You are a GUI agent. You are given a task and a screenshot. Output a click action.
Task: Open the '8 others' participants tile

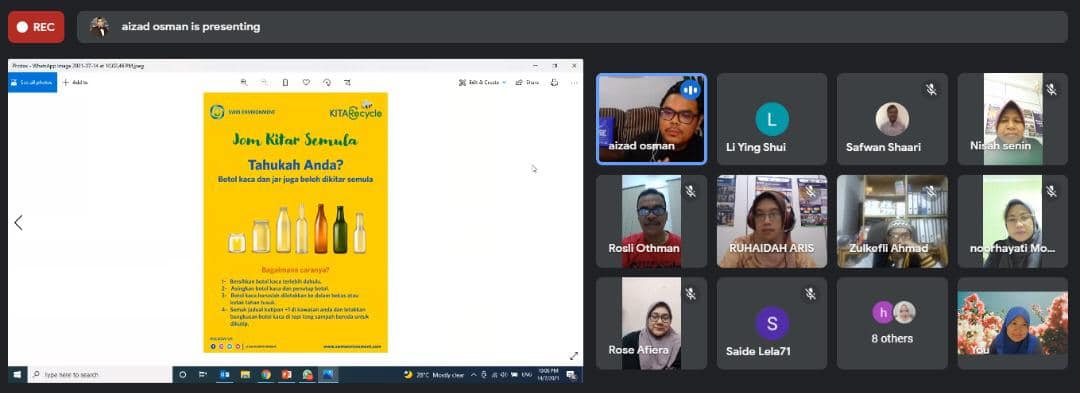pyautogui.click(x=892, y=323)
